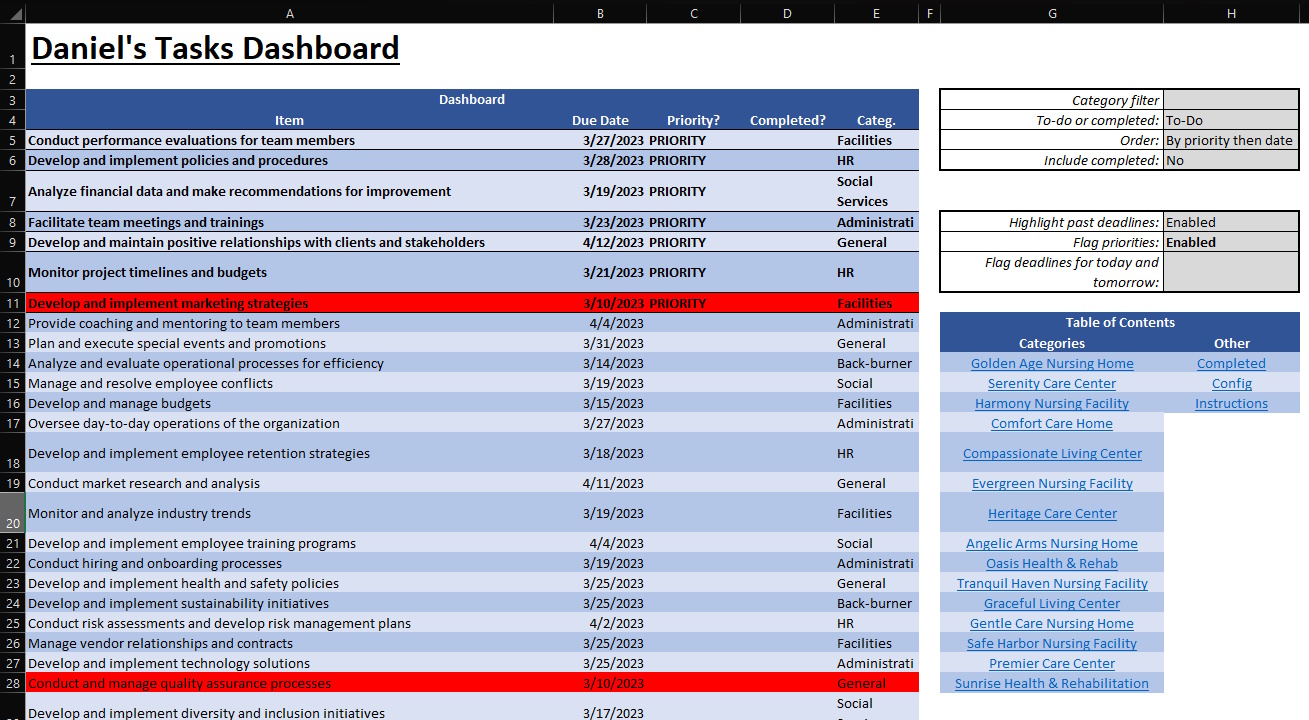This screenshot has width=1309, height=720.
Task: Open the Compassionate Living Center link
Action: pyautogui.click(x=1051, y=453)
